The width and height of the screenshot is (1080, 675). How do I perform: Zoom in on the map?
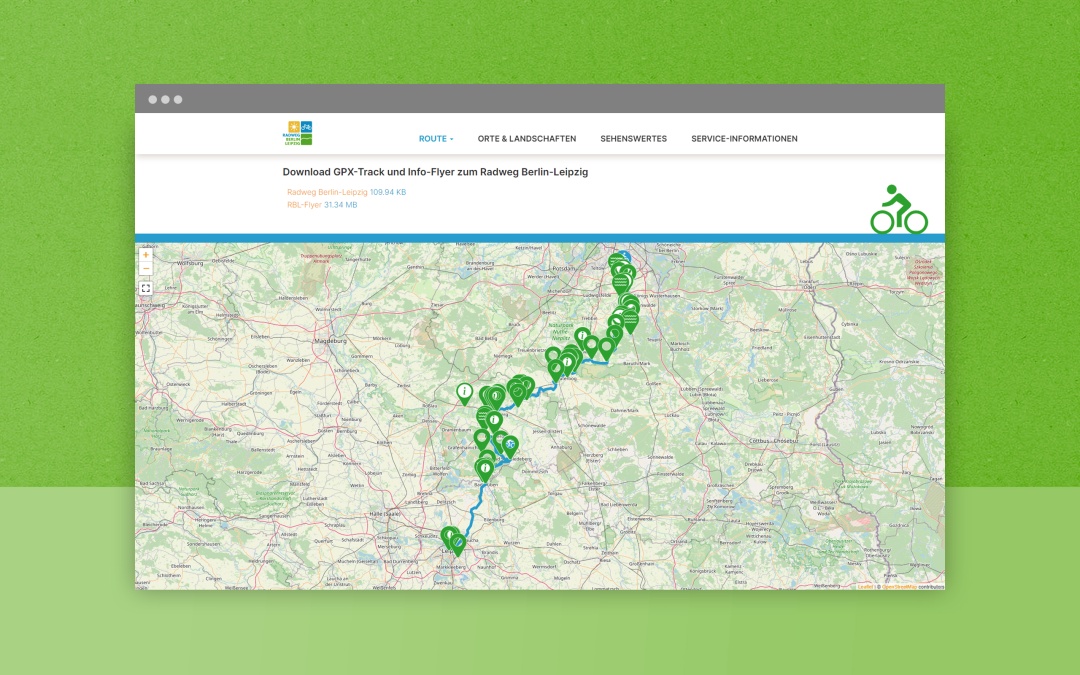[x=145, y=255]
